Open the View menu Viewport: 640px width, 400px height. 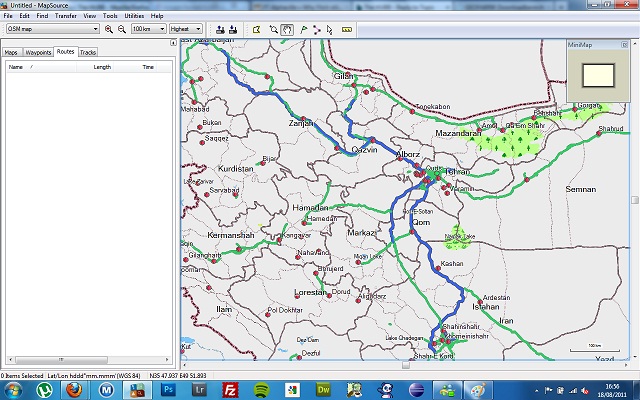pos(89,16)
